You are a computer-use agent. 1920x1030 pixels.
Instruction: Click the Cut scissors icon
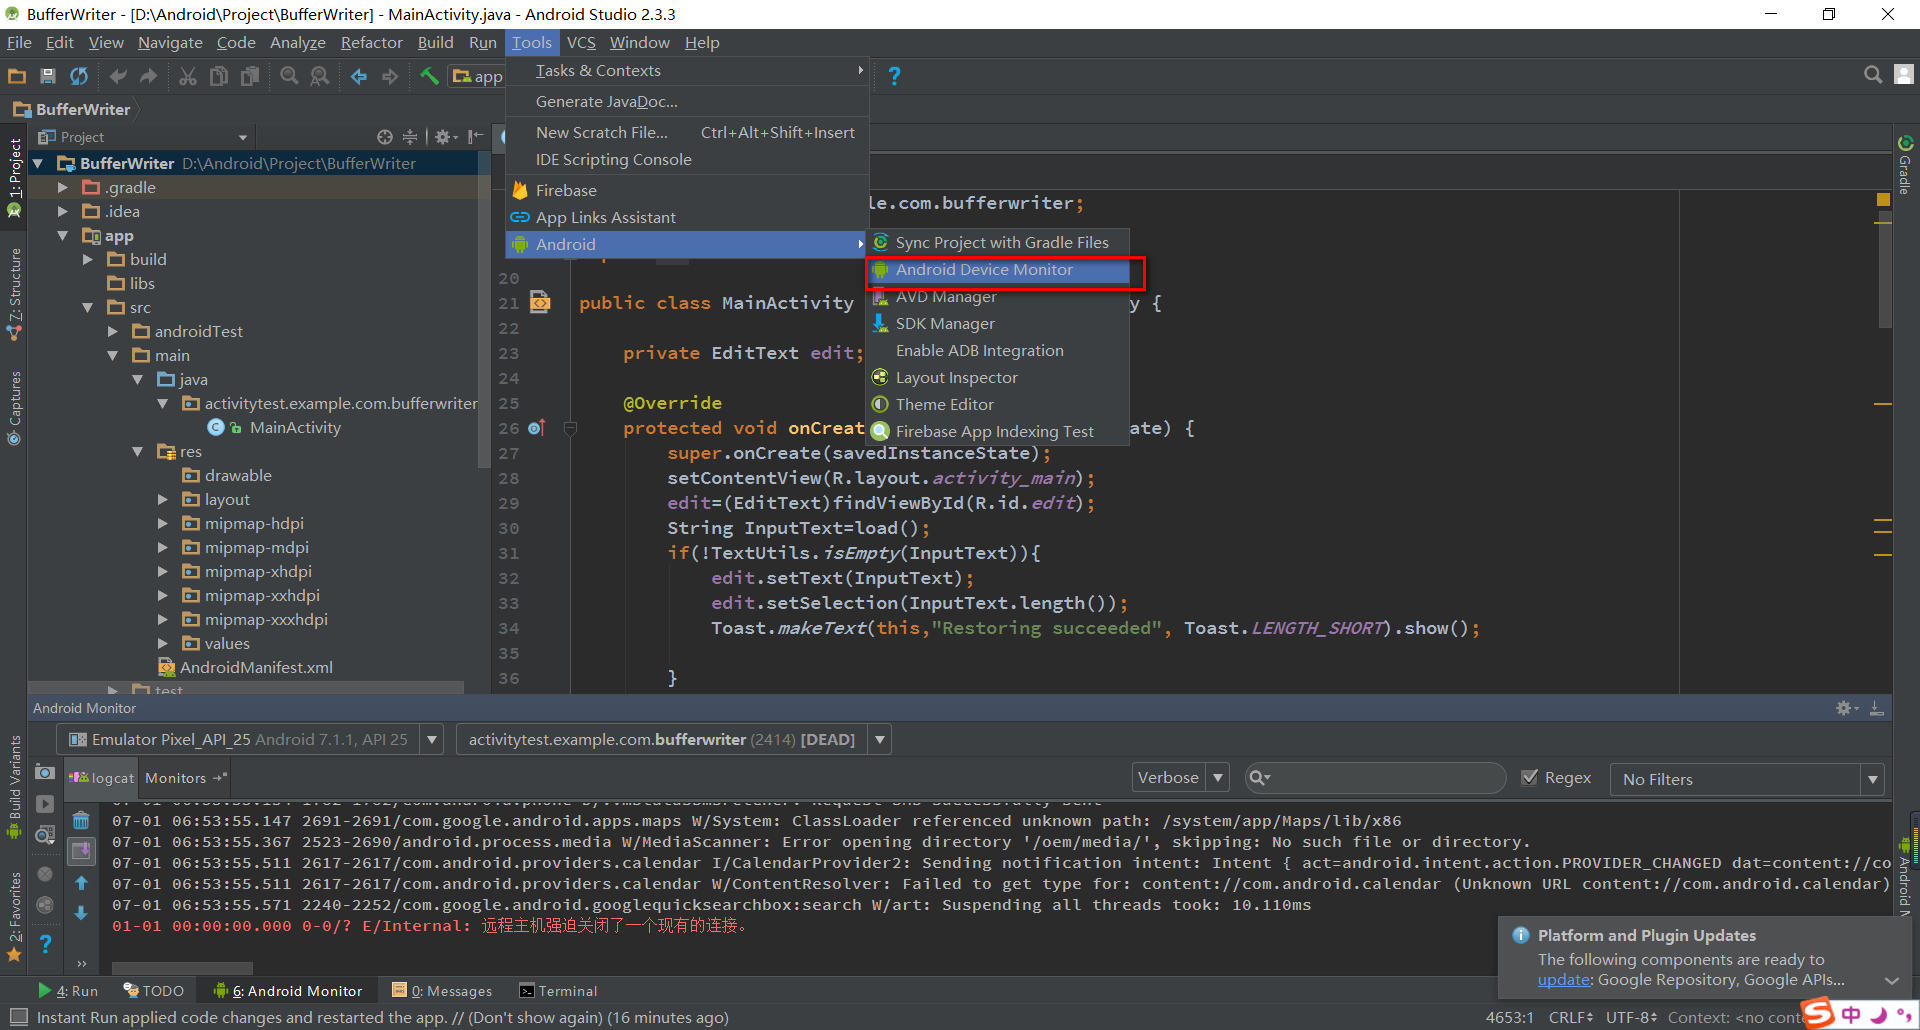tap(187, 76)
